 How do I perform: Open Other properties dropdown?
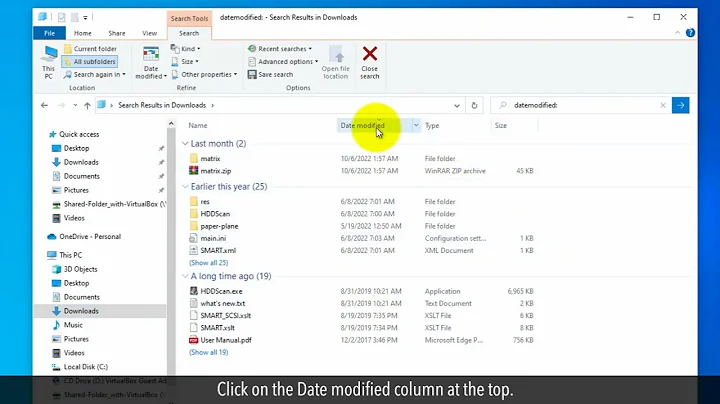204,74
